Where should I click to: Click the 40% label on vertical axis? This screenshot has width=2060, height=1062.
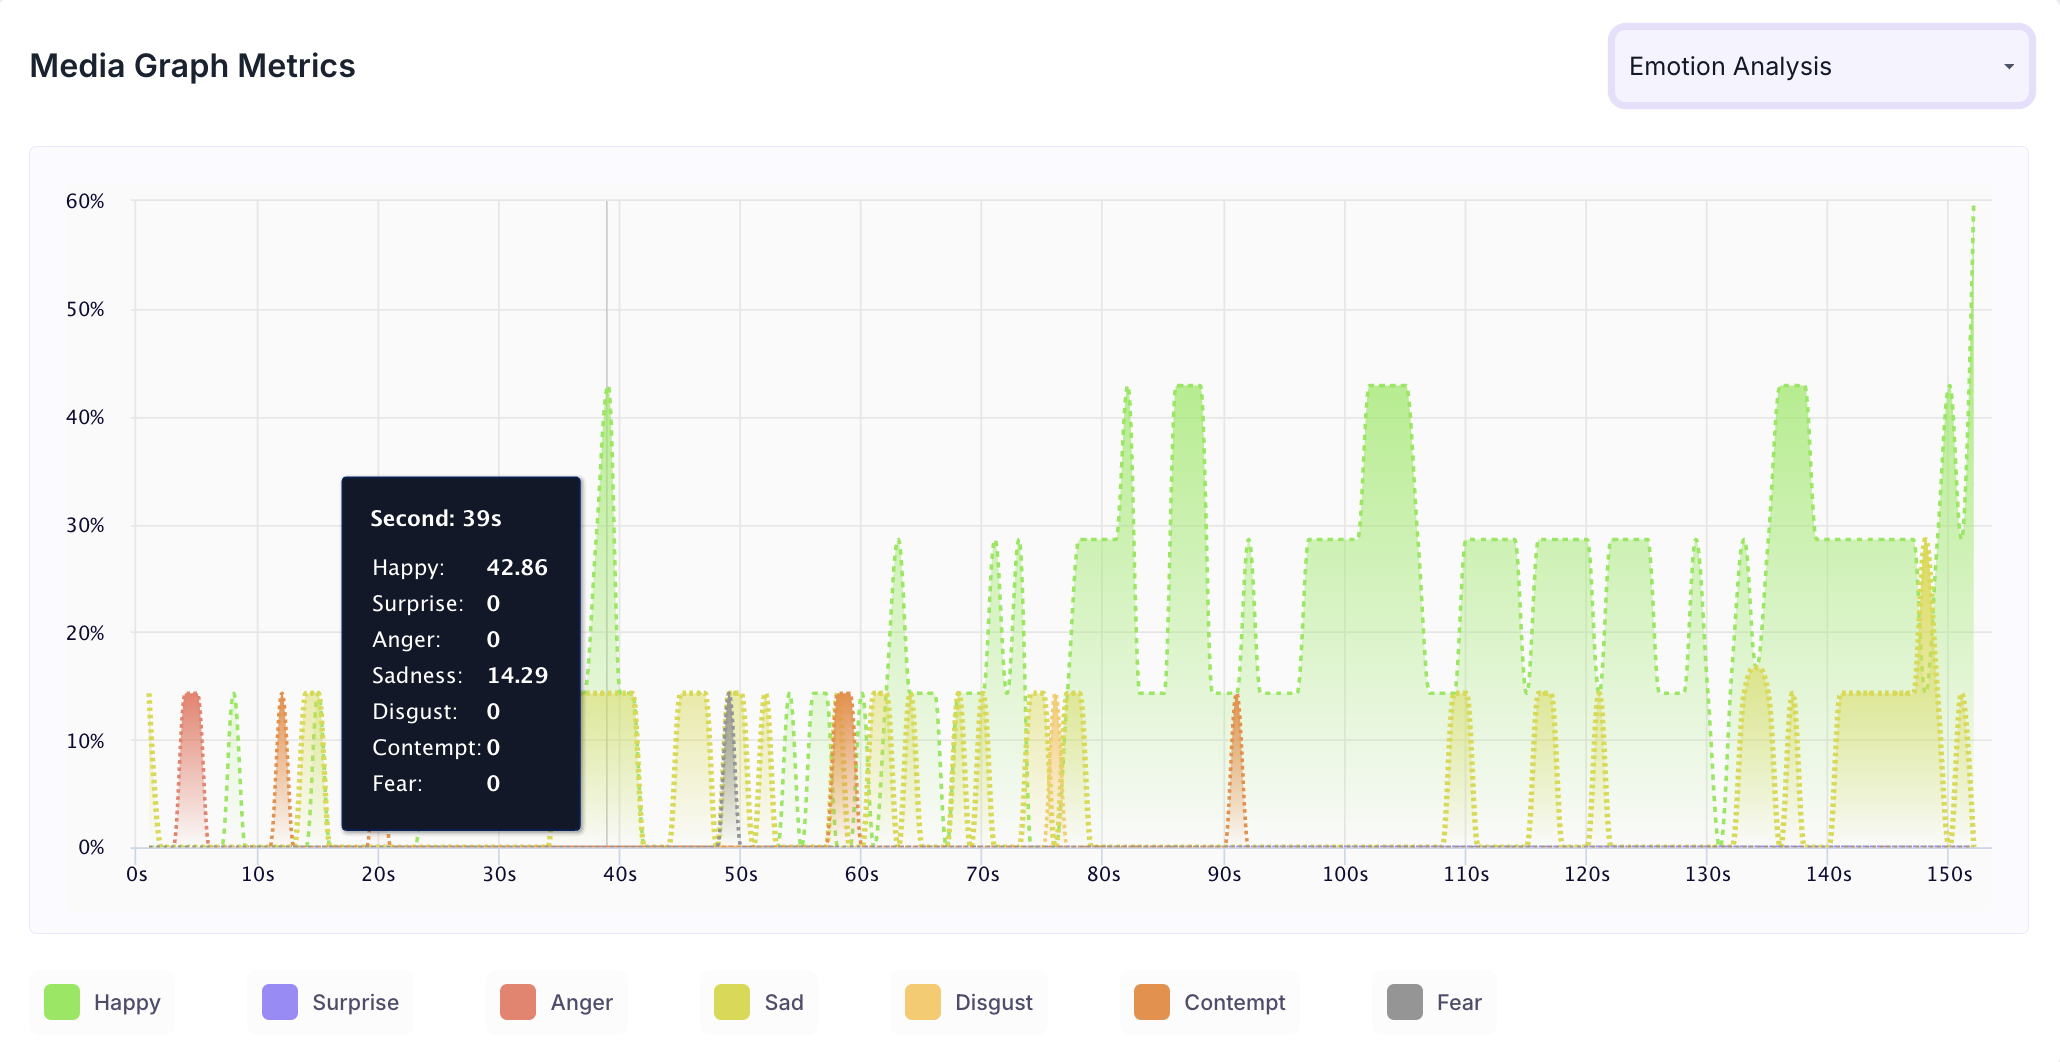[x=85, y=417]
